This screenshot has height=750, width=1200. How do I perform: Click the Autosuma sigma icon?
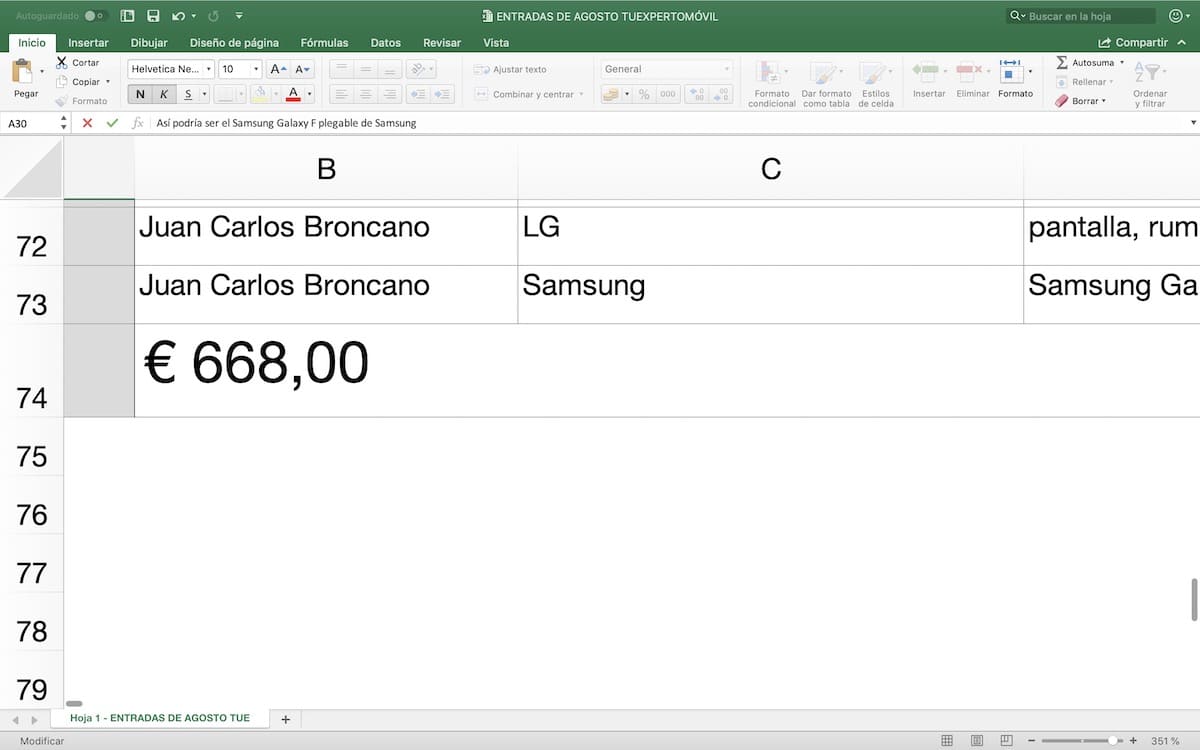[1062, 62]
